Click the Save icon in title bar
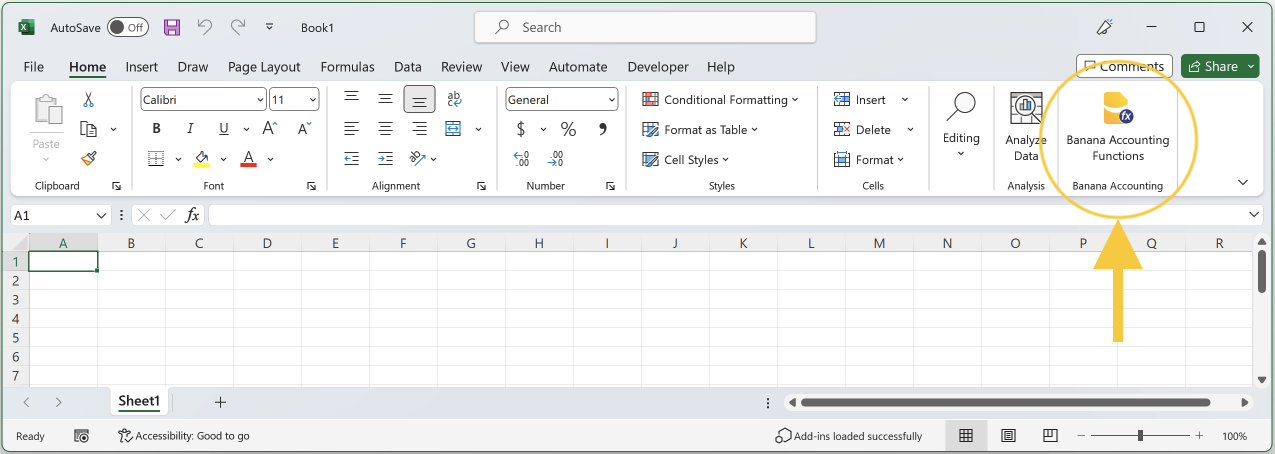This screenshot has width=1275, height=454. click(x=172, y=27)
